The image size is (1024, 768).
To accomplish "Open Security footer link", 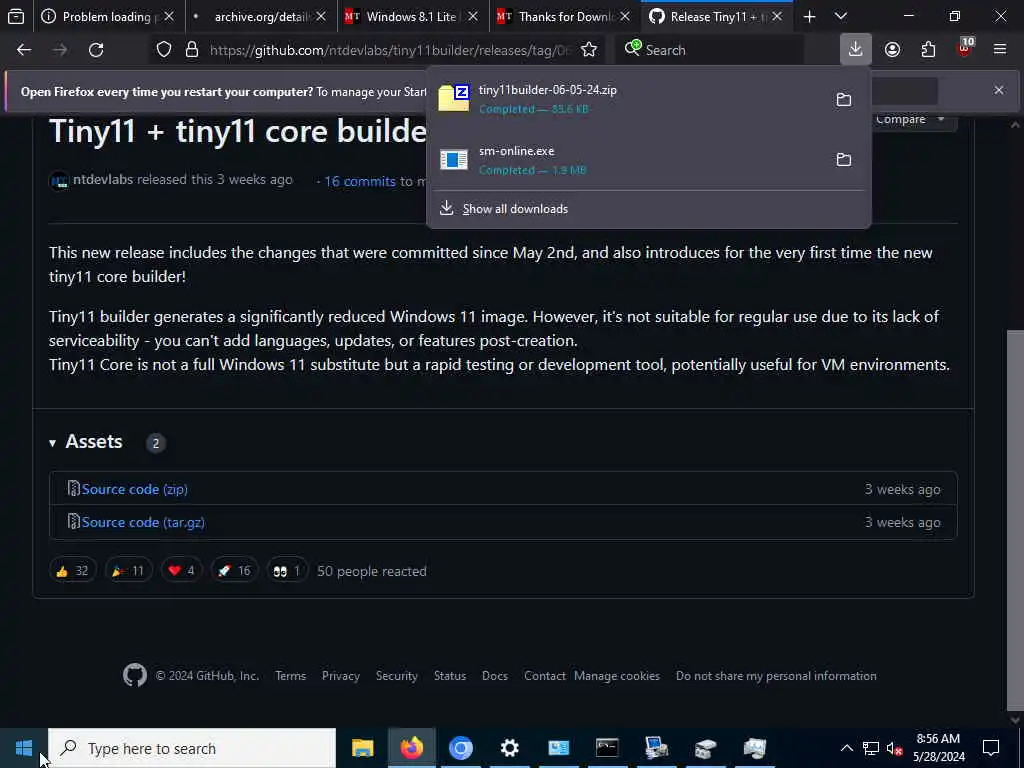I will (x=396, y=676).
